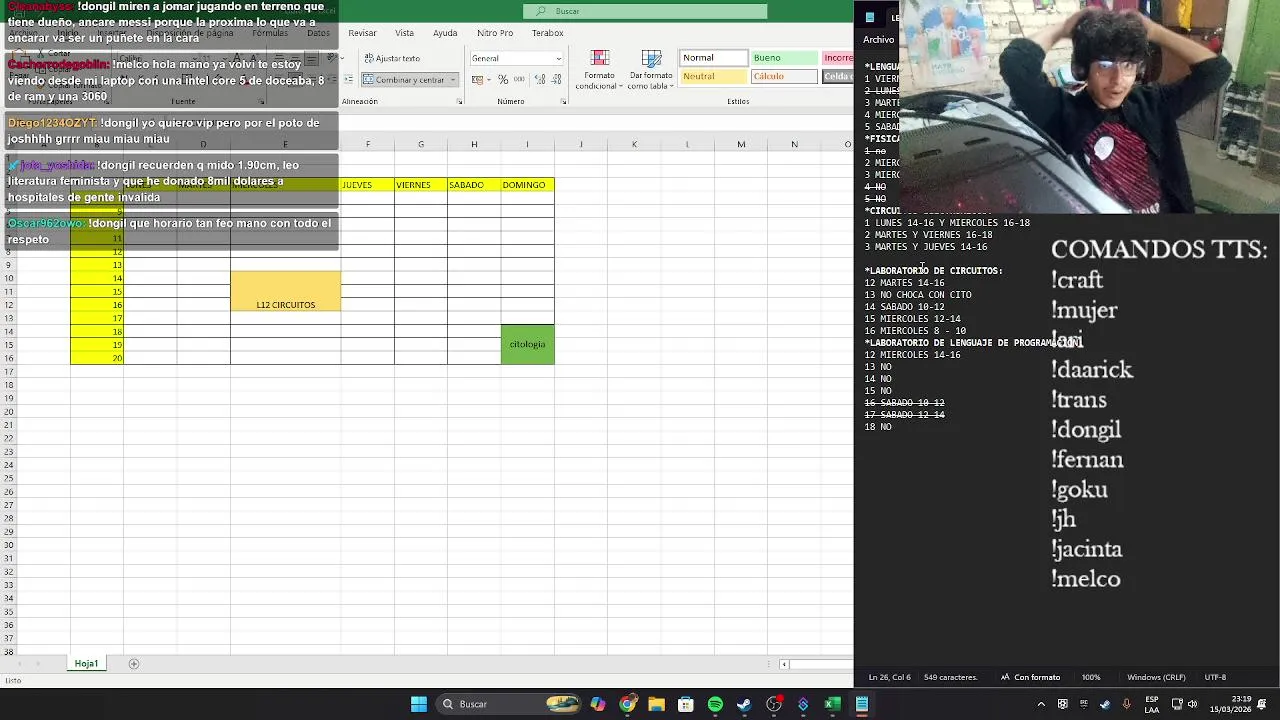This screenshot has width=1280, height=720.
Task: Expand the Combinar y centrar dropdown arrow
Action: click(x=453, y=80)
